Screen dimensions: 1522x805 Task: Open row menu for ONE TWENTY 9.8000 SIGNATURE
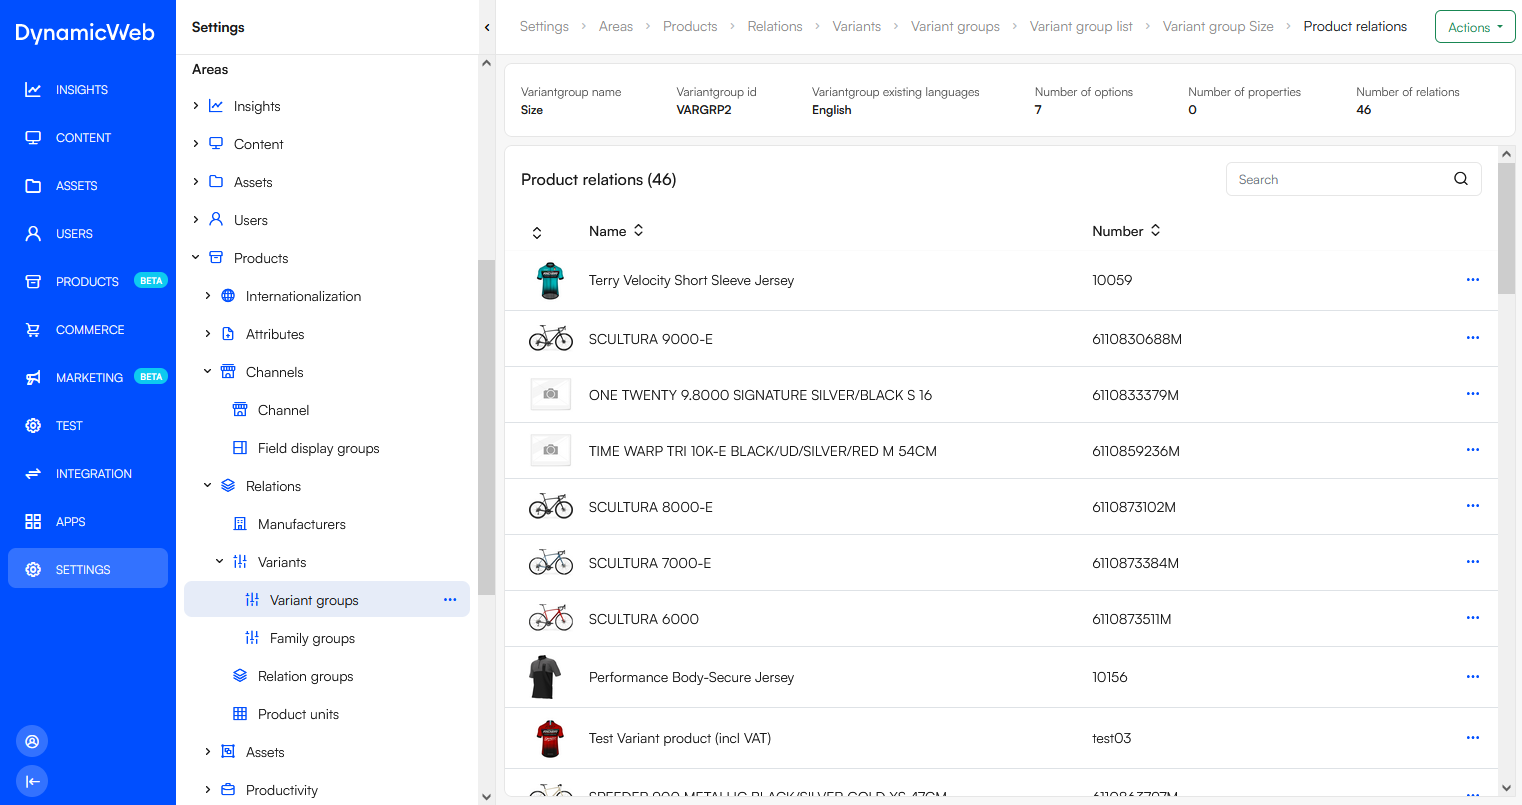(x=1473, y=394)
